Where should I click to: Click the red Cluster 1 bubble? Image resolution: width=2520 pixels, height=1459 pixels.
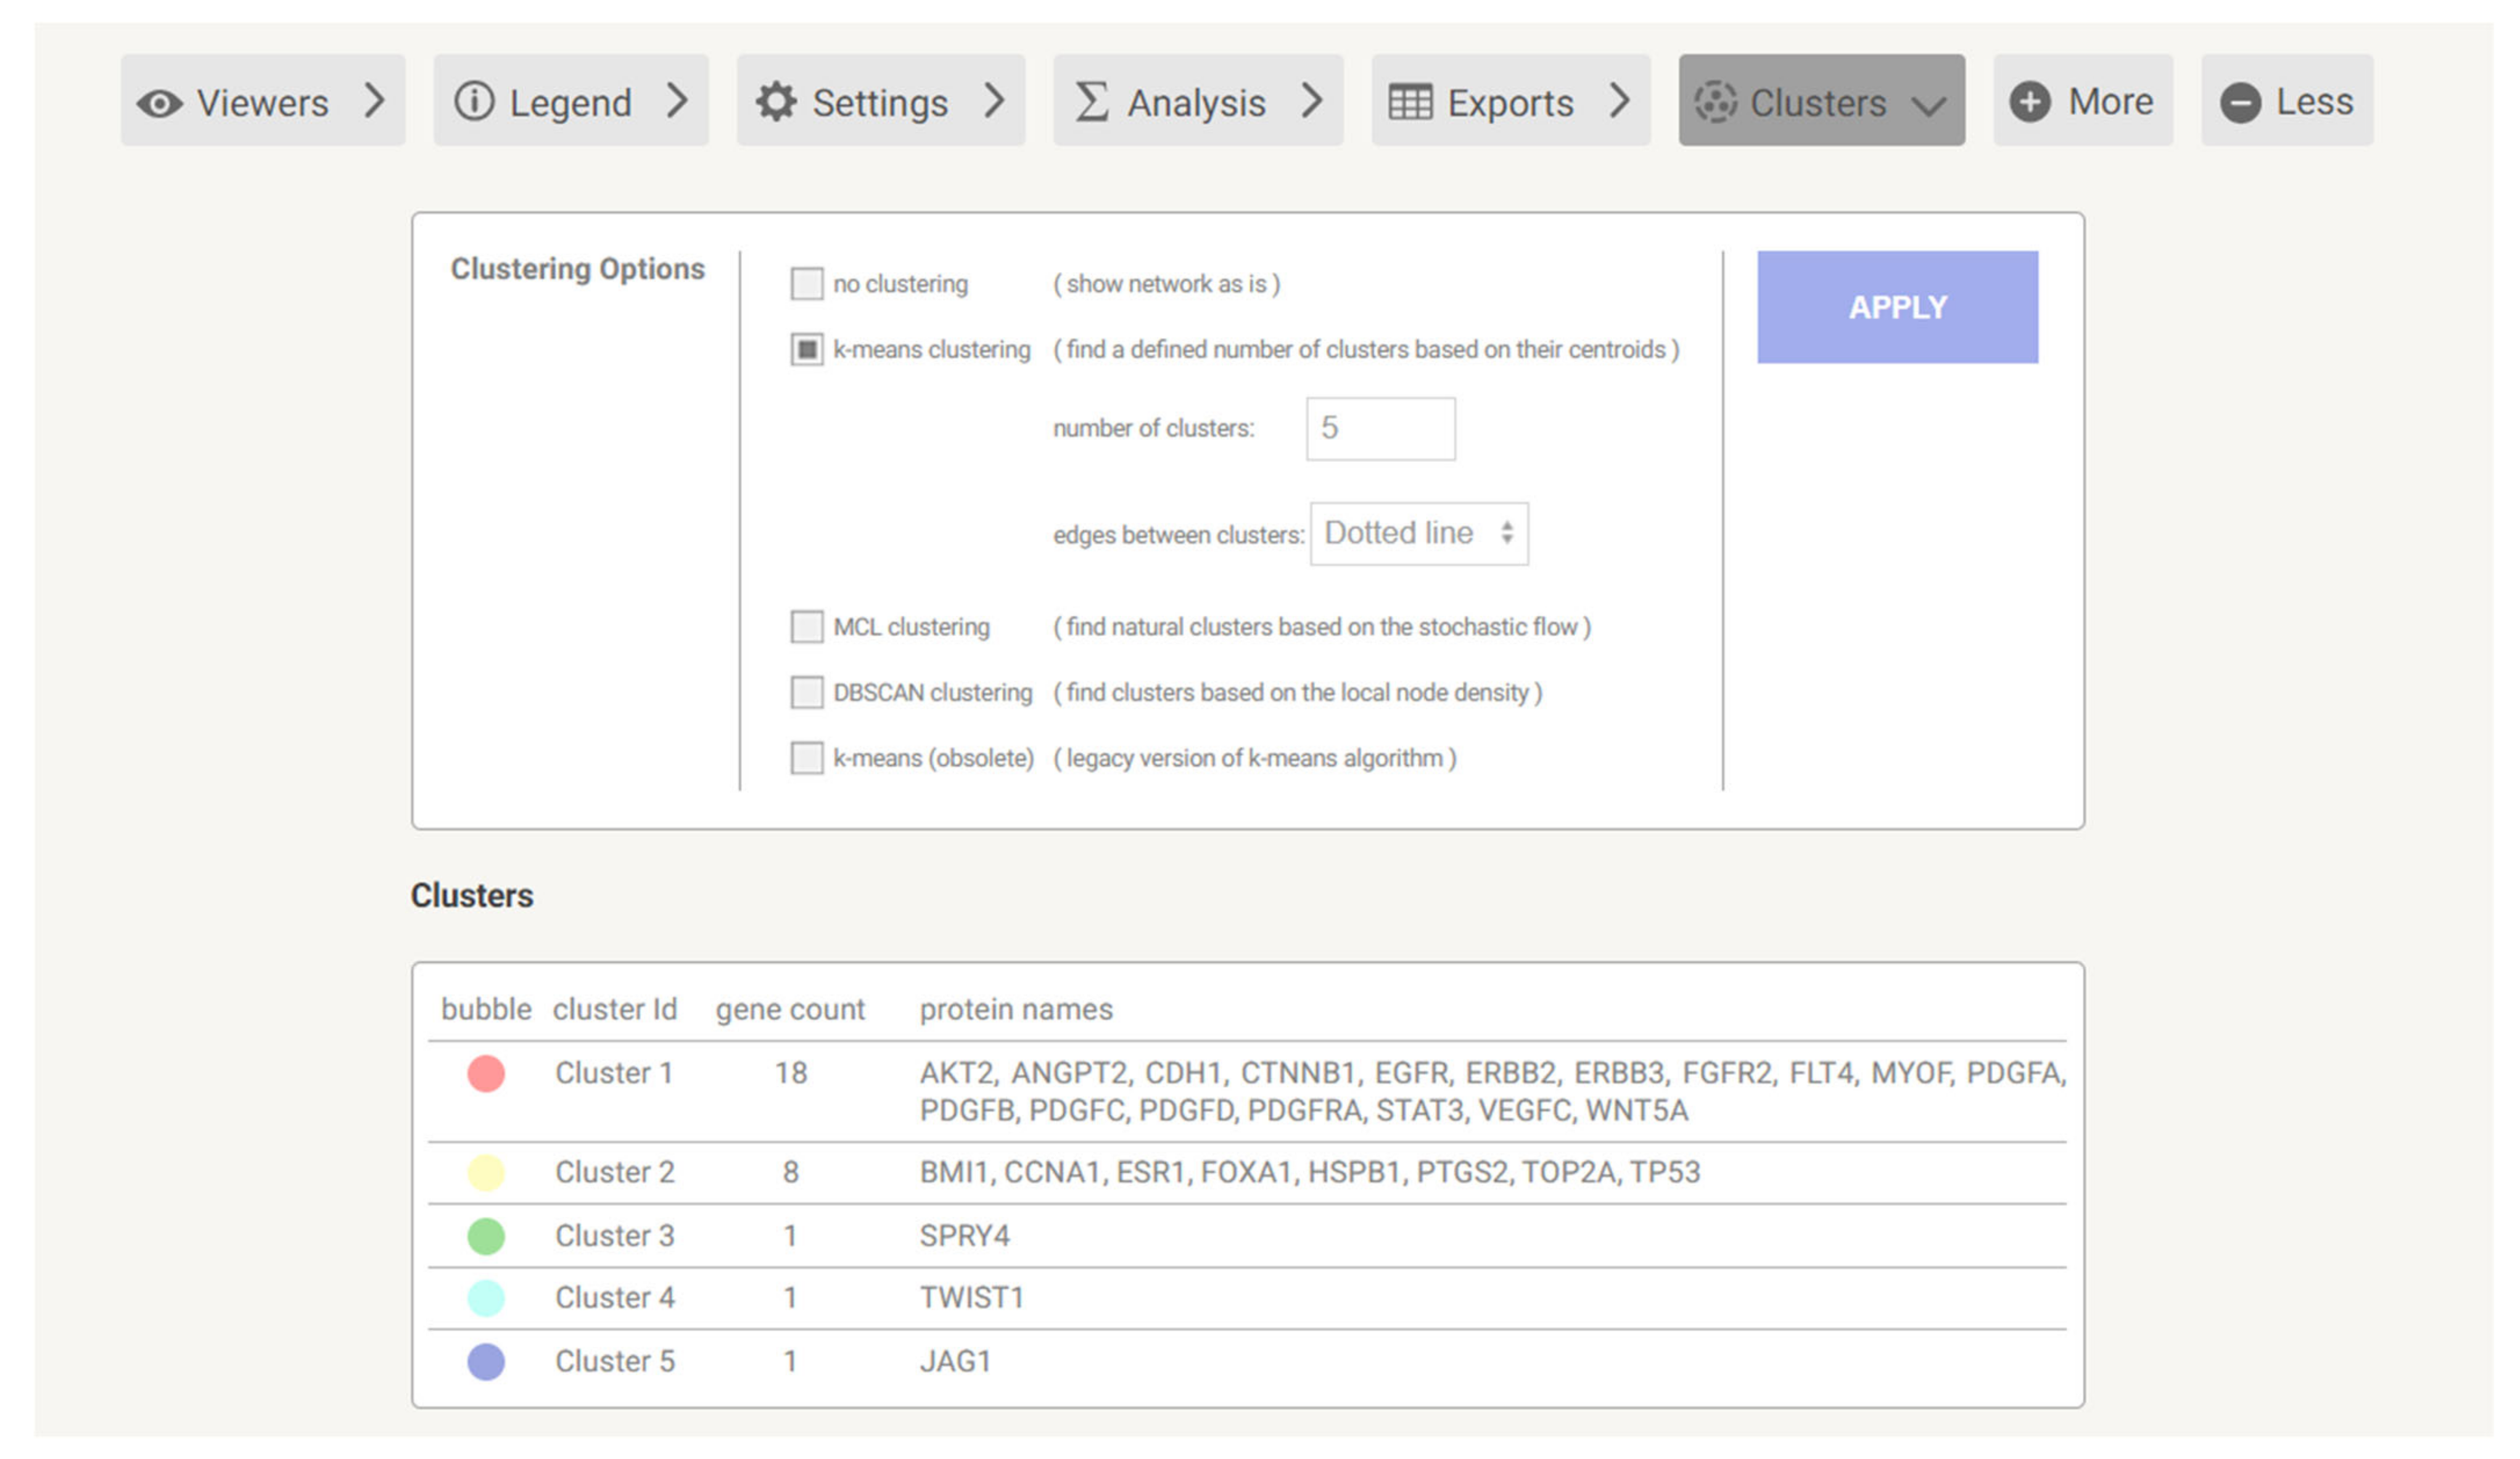[486, 1074]
